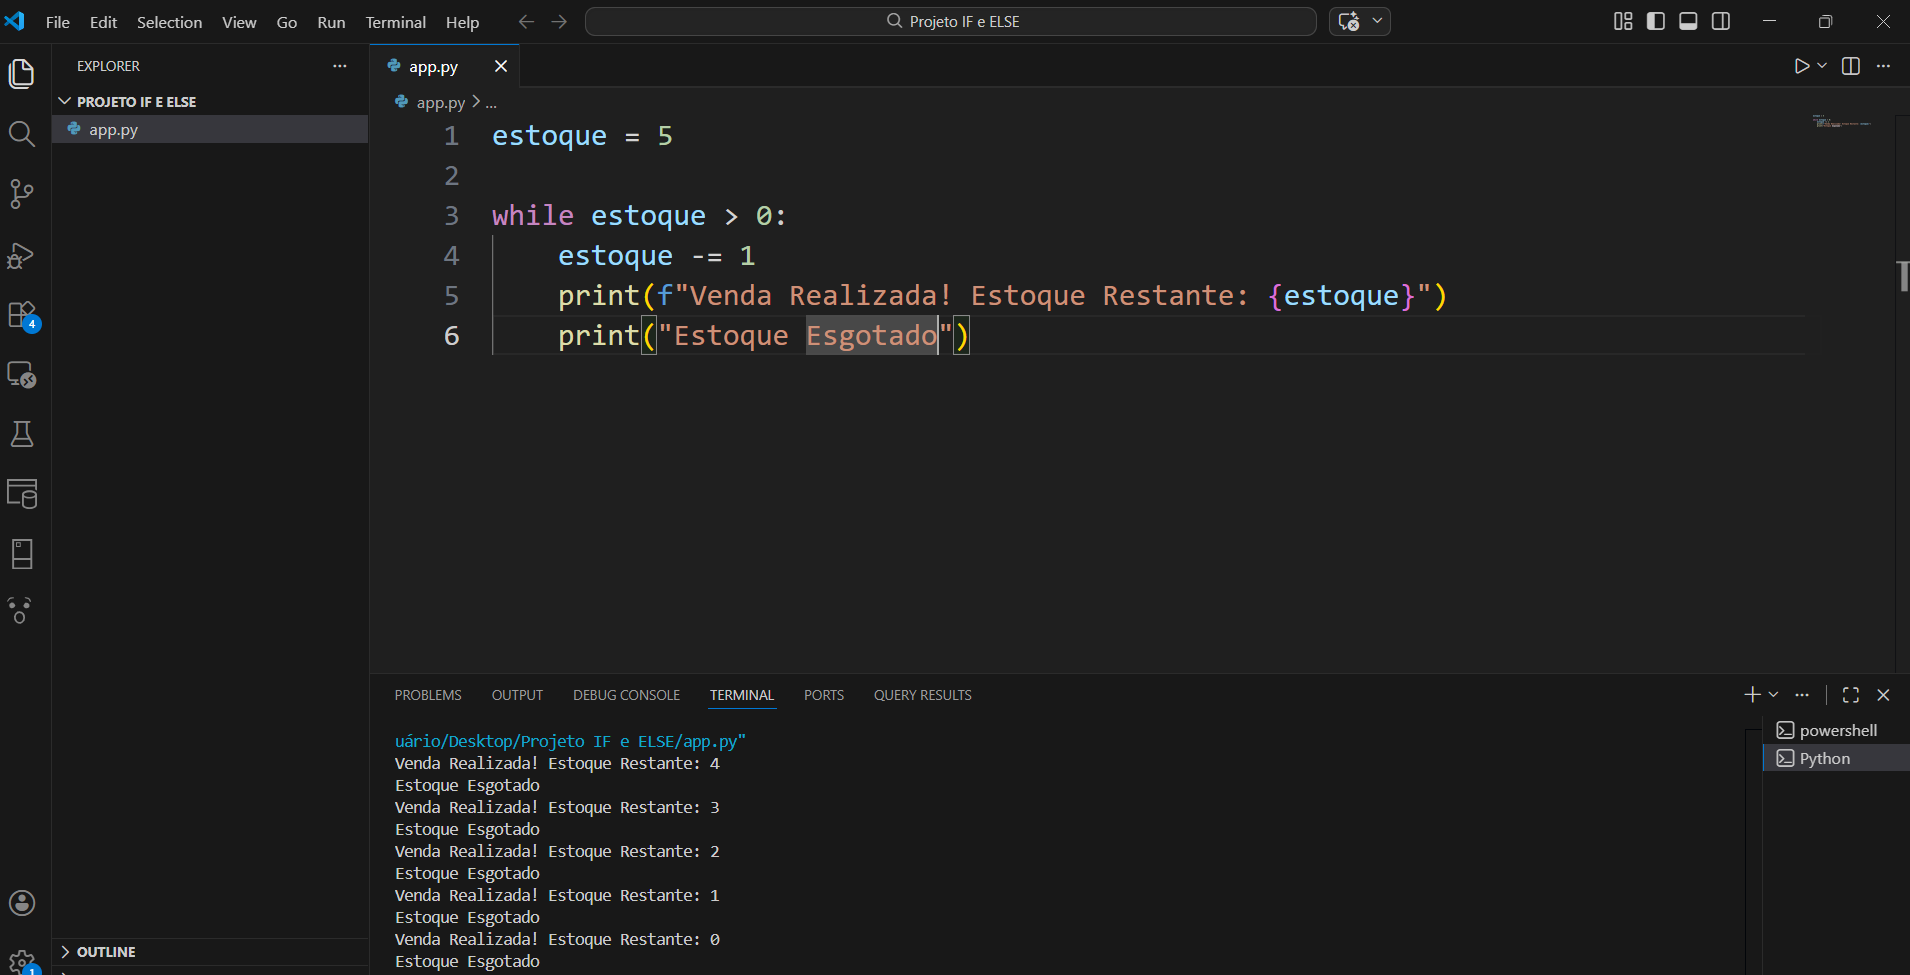Close the app.py editor tab
1910x975 pixels.
click(501, 66)
